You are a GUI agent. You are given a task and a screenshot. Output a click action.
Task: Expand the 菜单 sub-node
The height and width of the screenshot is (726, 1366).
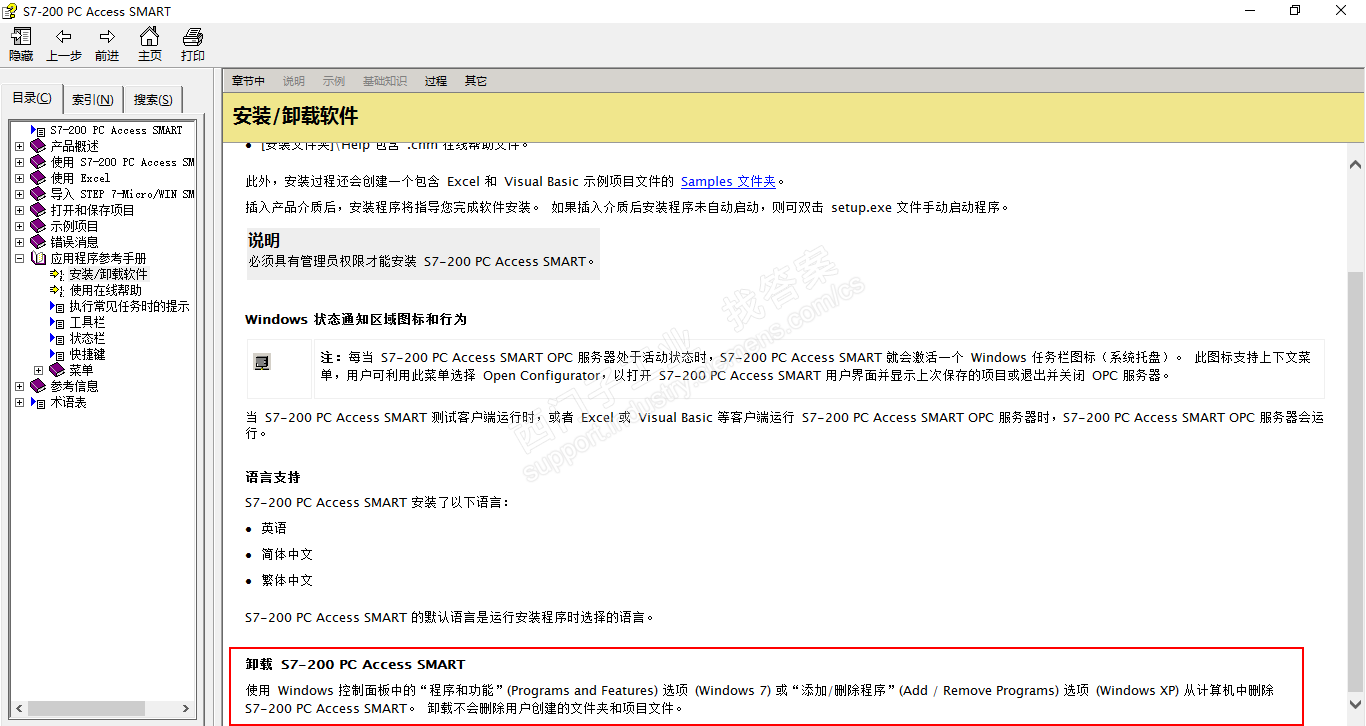38,370
